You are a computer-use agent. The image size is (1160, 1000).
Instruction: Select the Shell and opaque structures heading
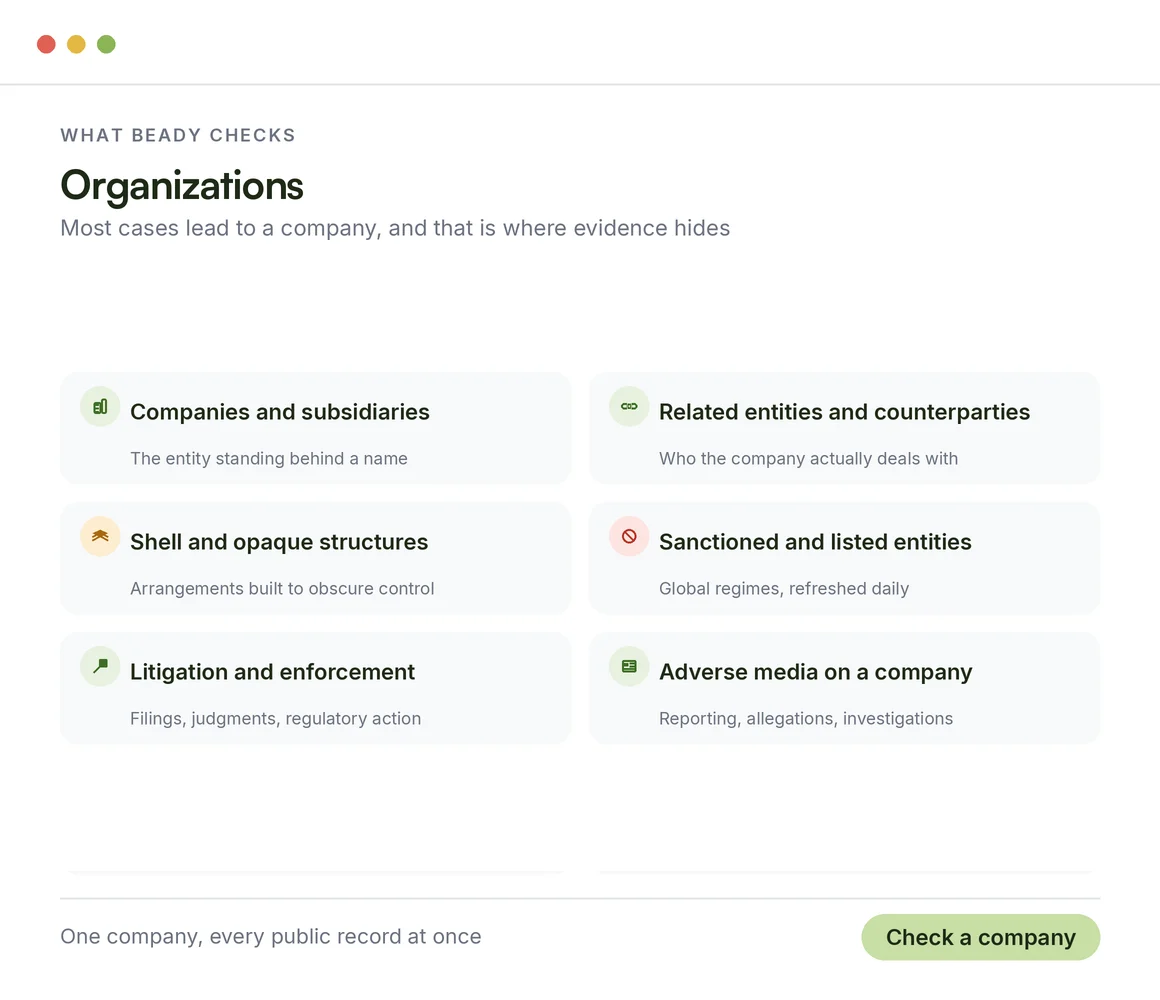[279, 542]
